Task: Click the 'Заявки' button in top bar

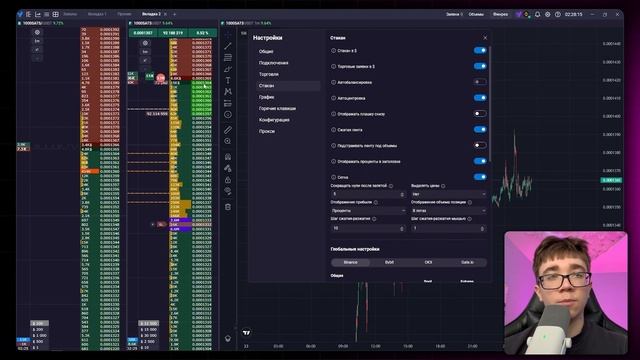Action: tap(454, 14)
